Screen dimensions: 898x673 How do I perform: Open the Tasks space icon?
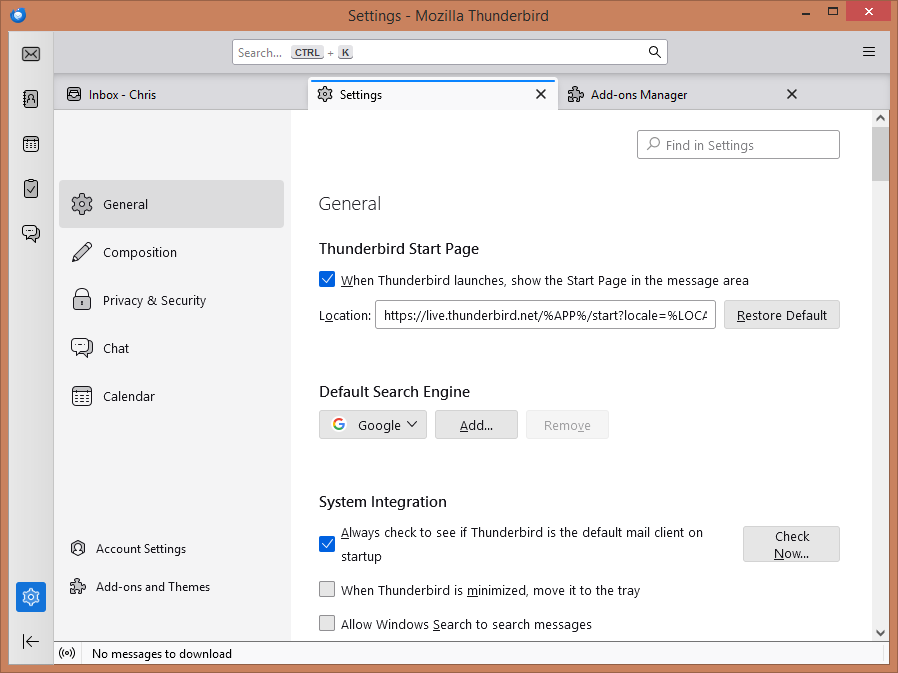31,188
